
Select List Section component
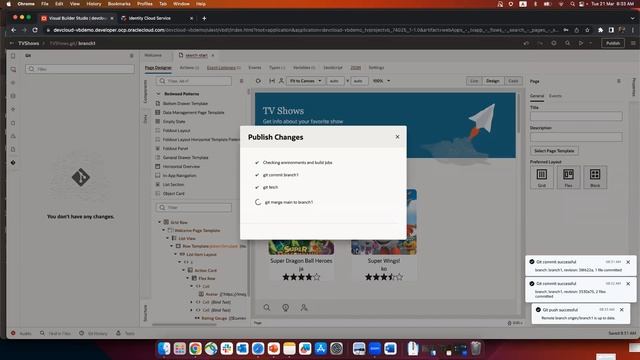pyautogui.click(x=173, y=184)
